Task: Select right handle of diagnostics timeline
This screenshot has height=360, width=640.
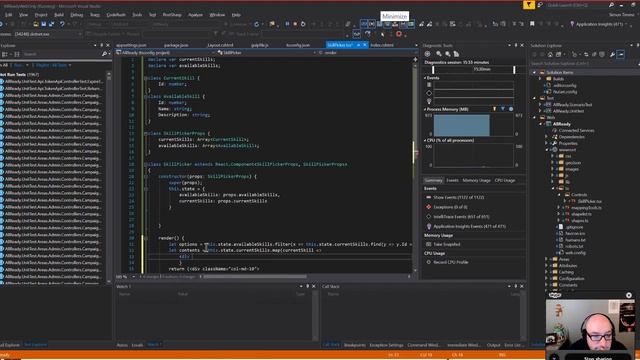Action: click(x=514, y=70)
